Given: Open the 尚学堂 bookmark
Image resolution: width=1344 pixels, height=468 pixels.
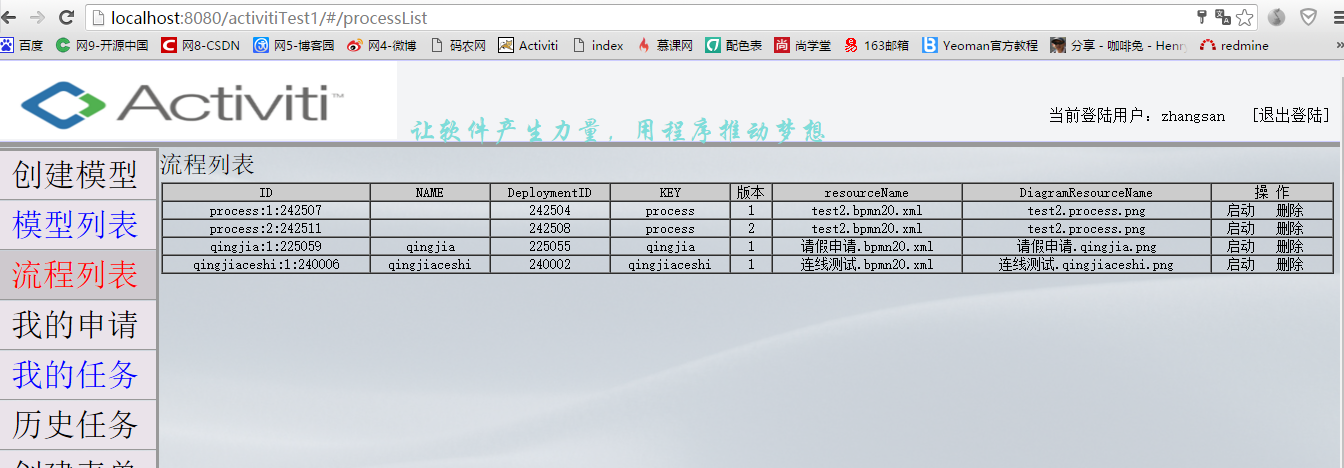Looking at the screenshot, I should click(x=803, y=45).
